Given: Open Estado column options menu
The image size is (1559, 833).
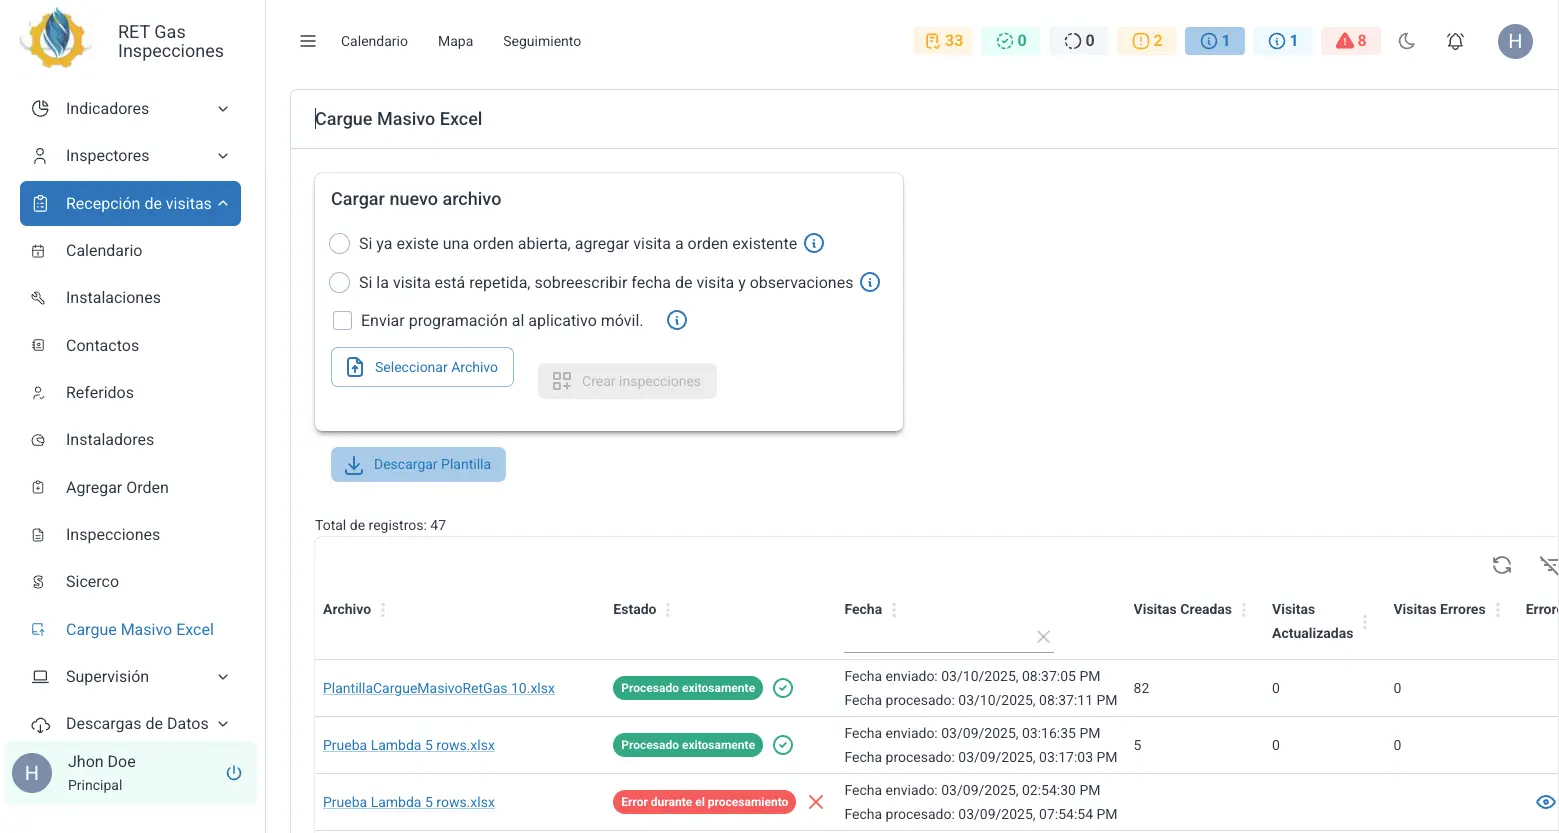Looking at the screenshot, I should coord(668,609).
